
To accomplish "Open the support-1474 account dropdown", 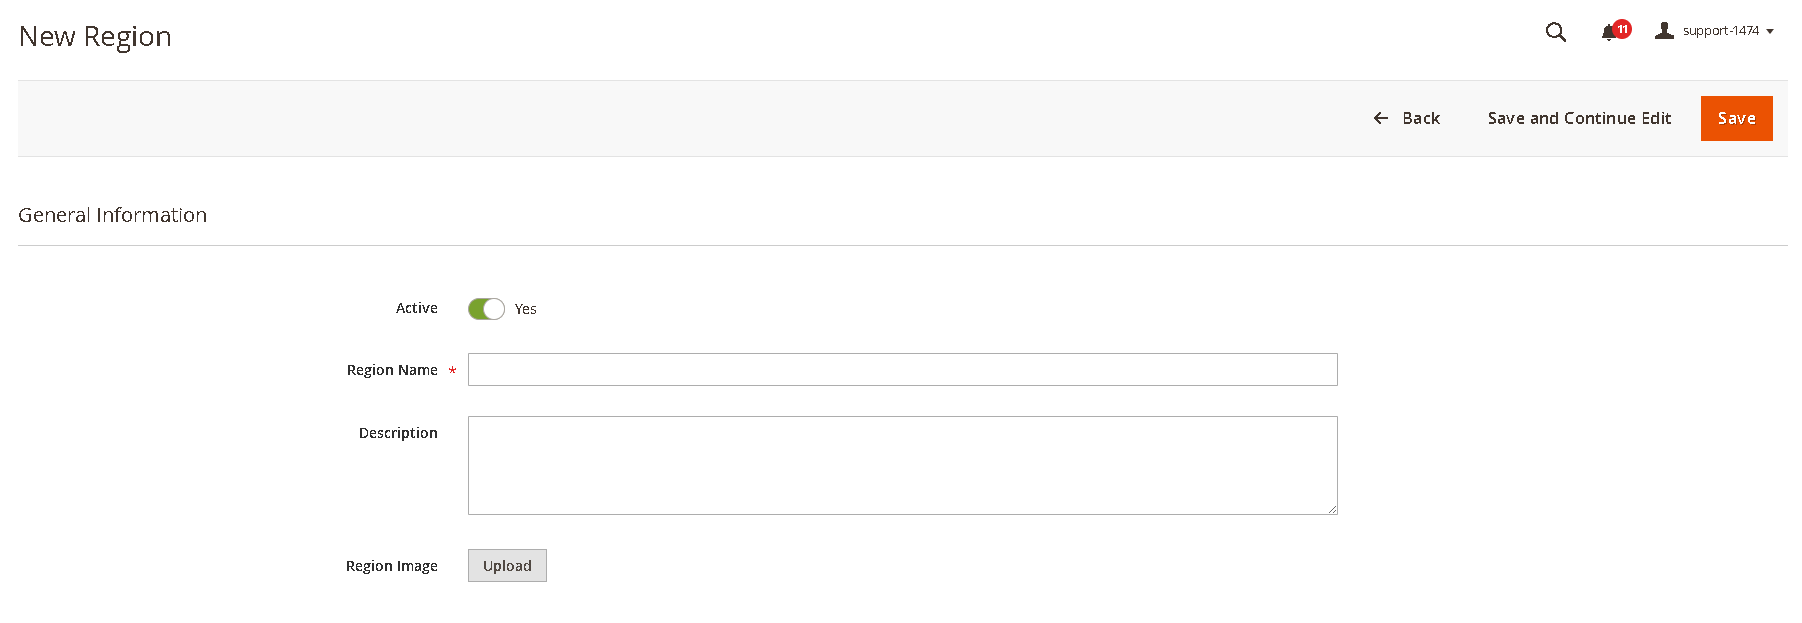I will [x=1720, y=31].
